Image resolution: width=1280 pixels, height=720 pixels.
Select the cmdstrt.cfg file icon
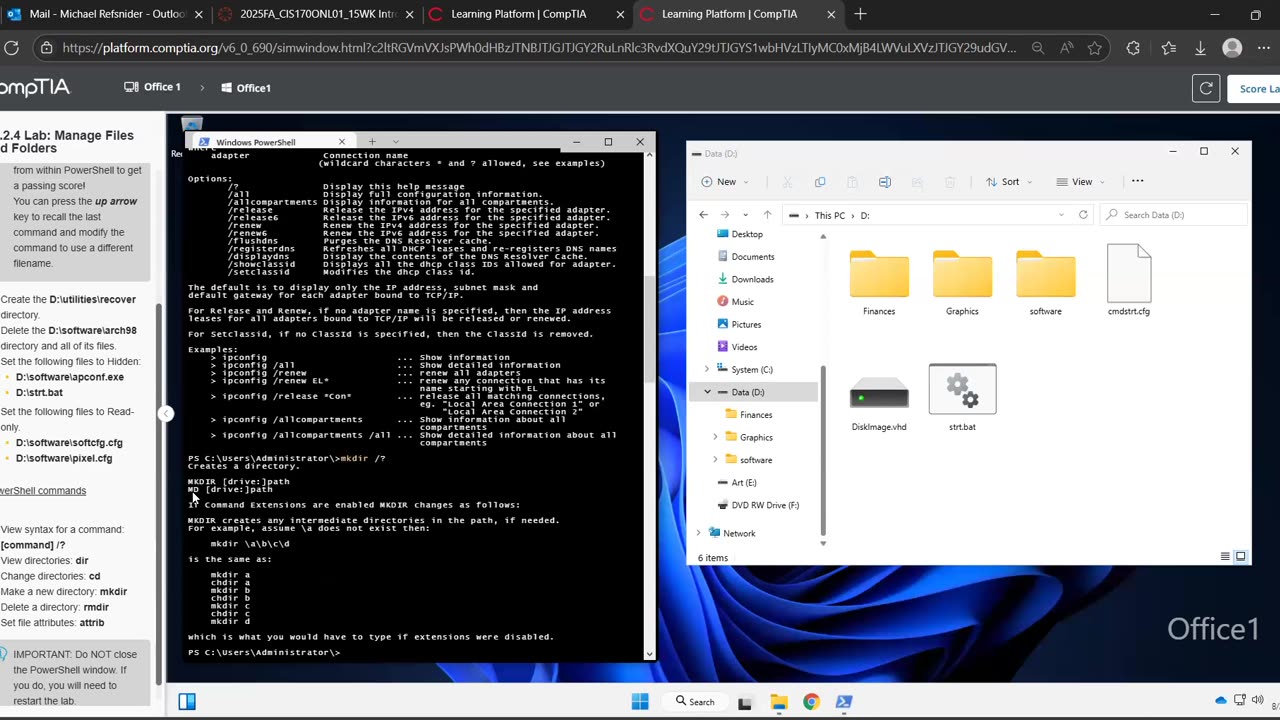point(1129,273)
